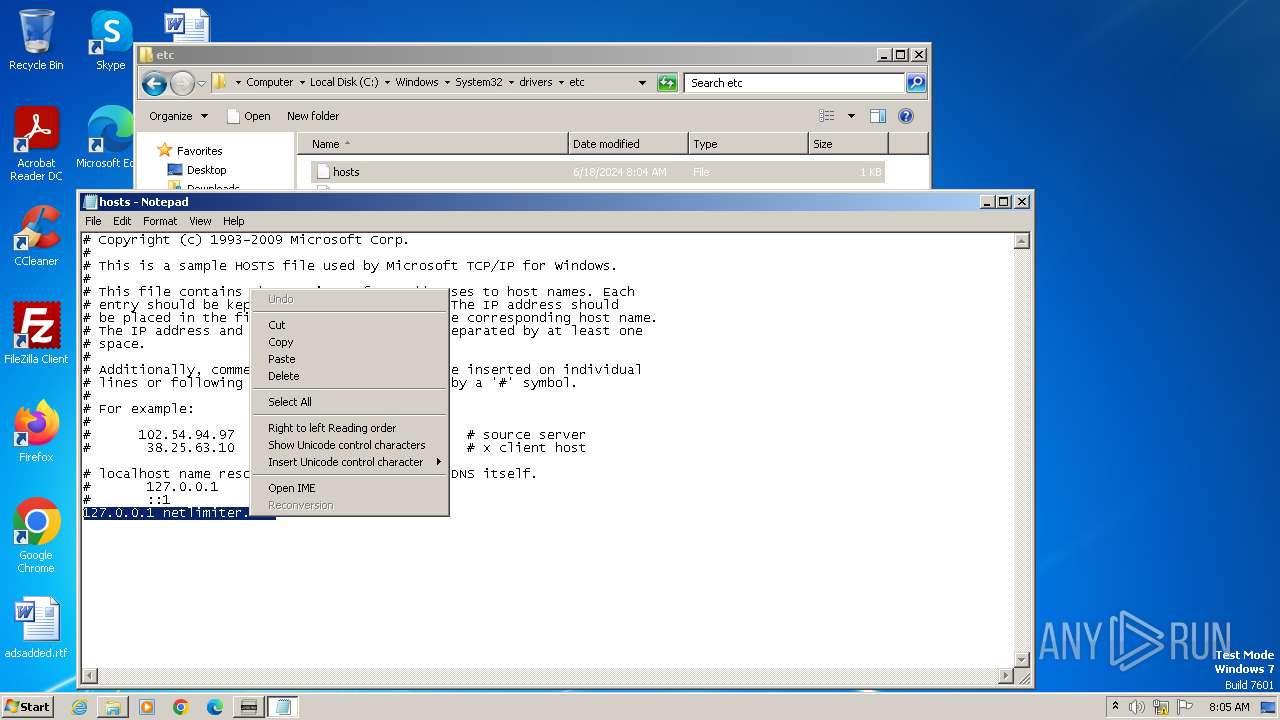Open the Edge taskbar icon
This screenshot has height=720, width=1280.
click(x=215, y=707)
